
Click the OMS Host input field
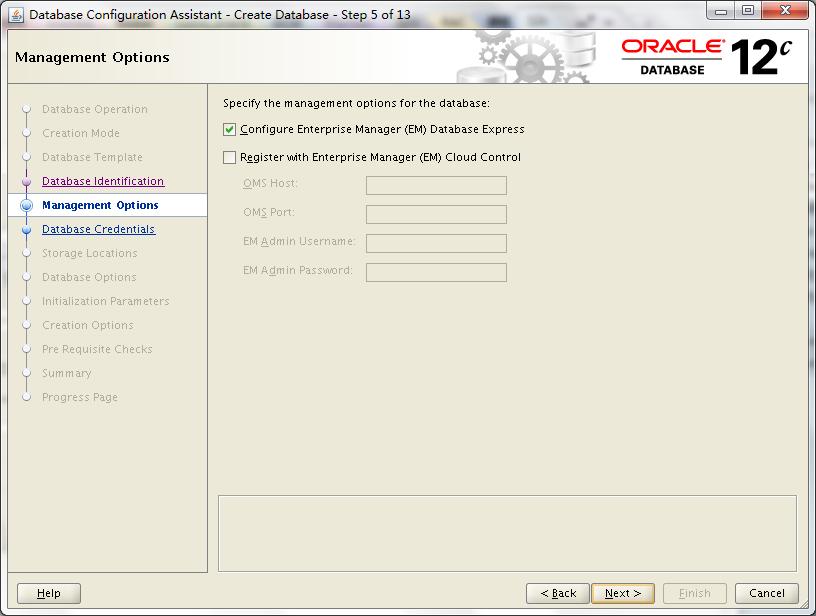[x=436, y=185]
